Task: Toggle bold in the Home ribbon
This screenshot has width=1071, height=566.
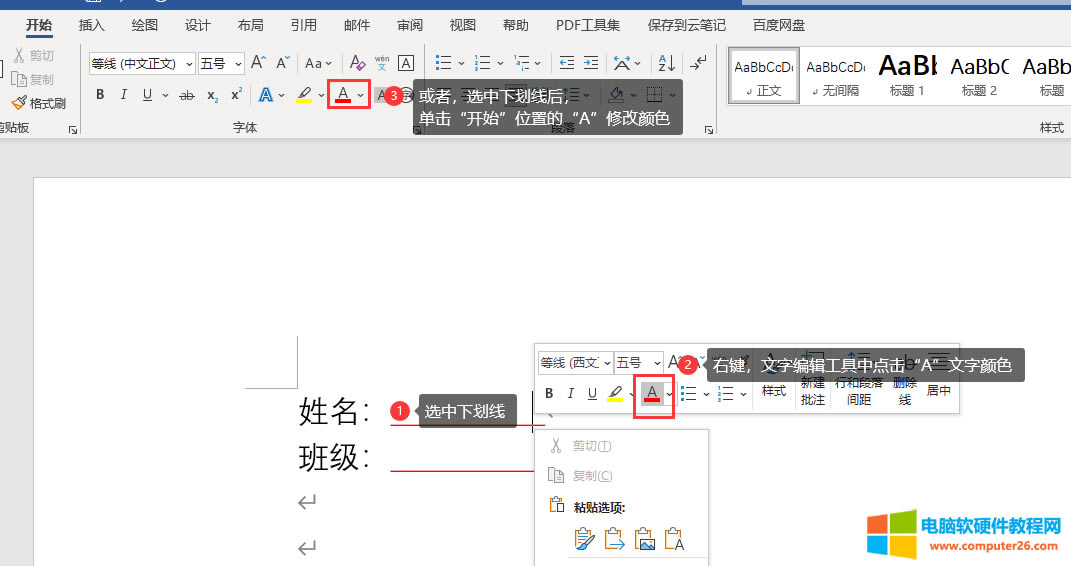Action: click(100, 95)
